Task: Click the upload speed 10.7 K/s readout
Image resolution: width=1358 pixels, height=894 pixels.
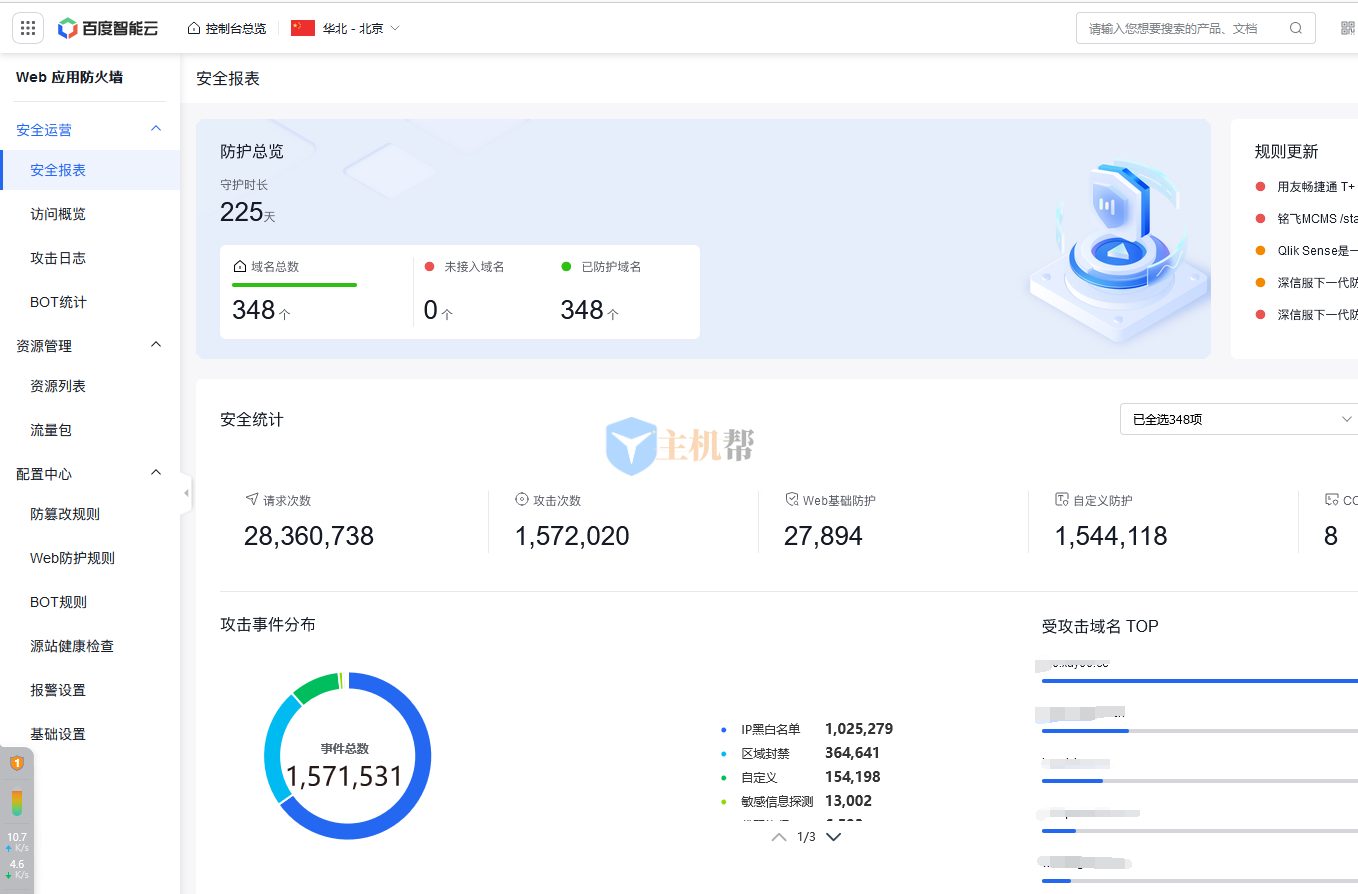Action: tap(17, 842)
